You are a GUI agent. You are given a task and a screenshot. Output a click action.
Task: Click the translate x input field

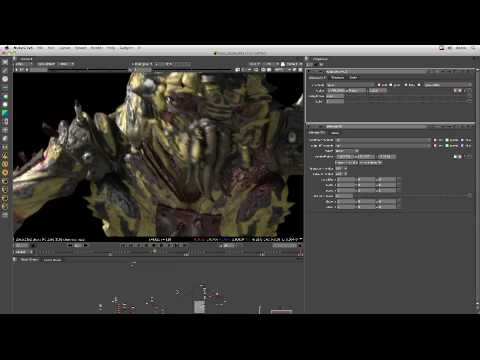click(x=346, y=180)
